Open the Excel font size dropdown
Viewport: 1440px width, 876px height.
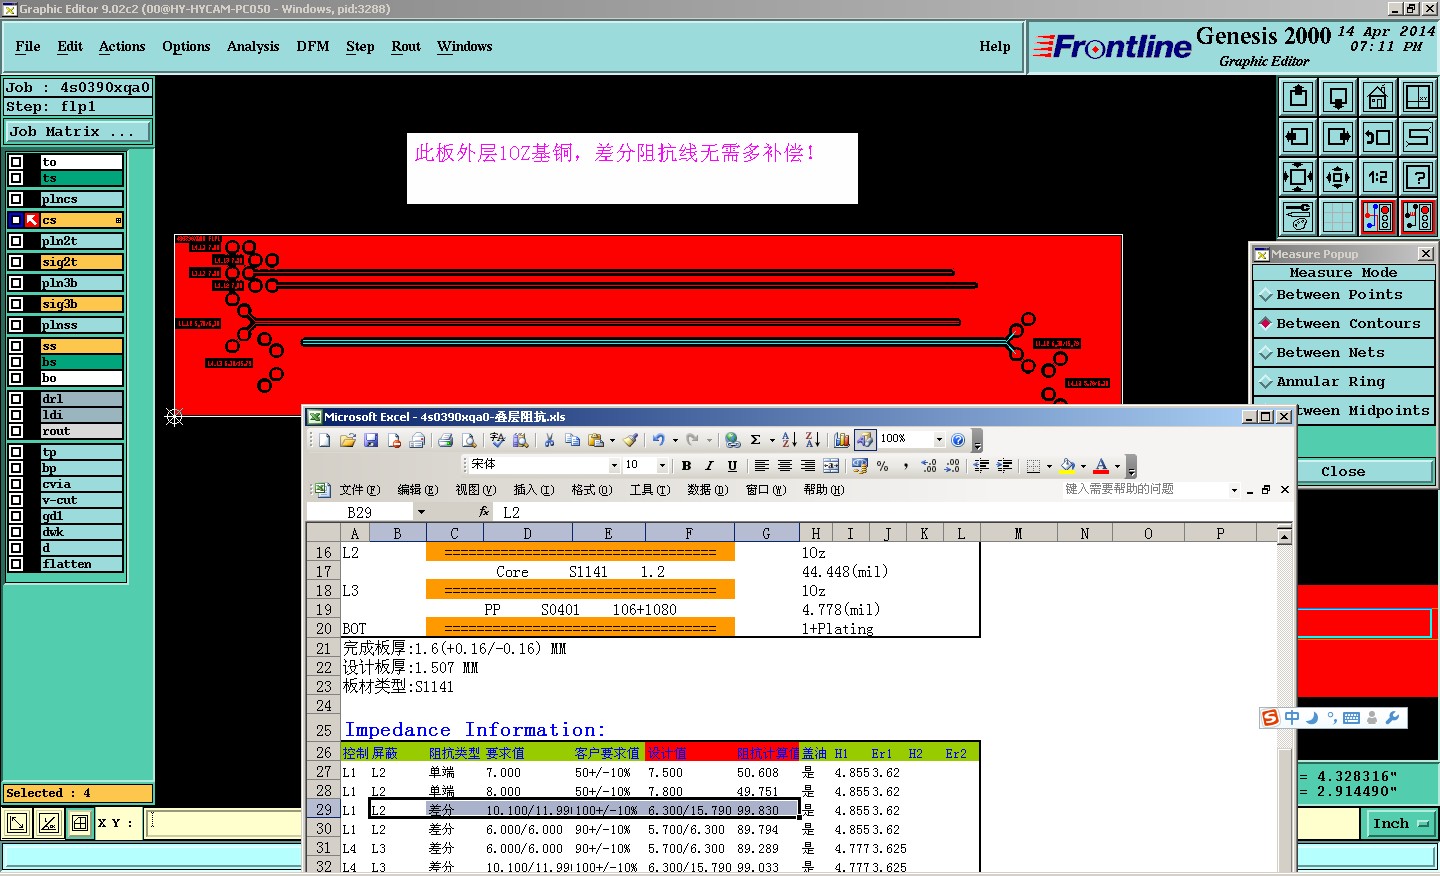click(x=662, y=466)
